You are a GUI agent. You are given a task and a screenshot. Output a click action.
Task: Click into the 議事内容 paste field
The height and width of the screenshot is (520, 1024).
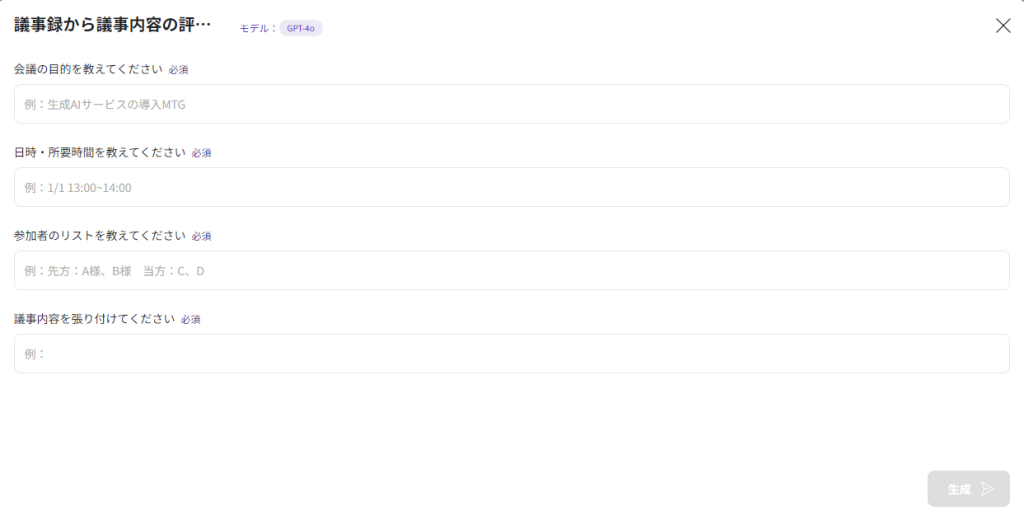pyautogui.click(x=511, y=353)
